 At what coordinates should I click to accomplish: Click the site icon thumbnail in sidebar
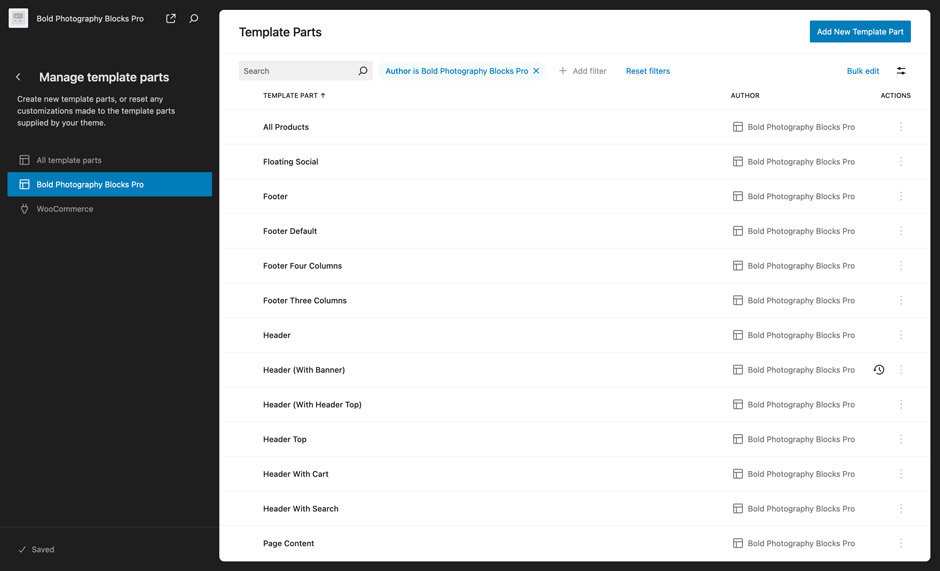click(x=18, y=19)
